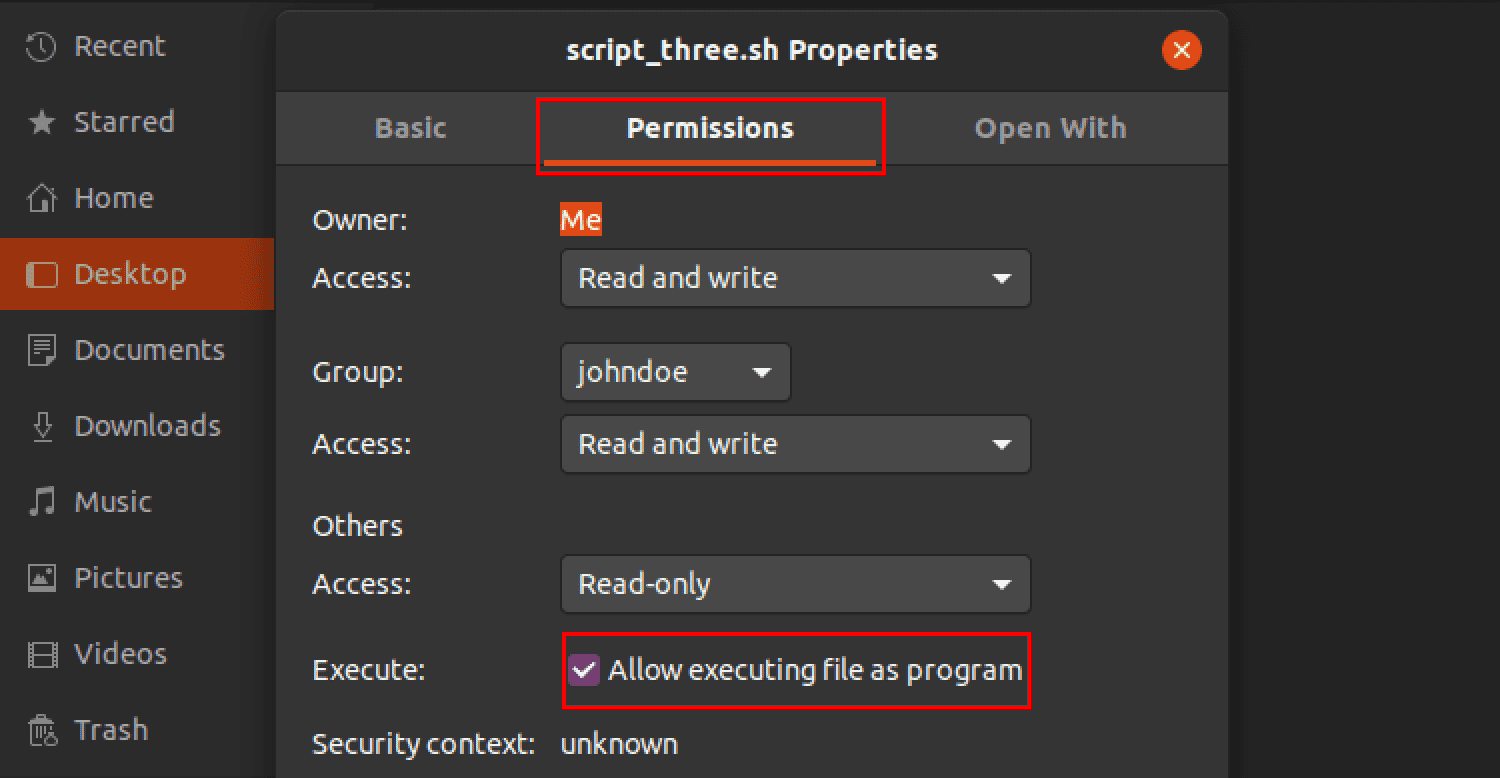Image resolution: width=1500 pixels, height=778 pixels.
Task: Open the Trash
Action: point(111,729)
